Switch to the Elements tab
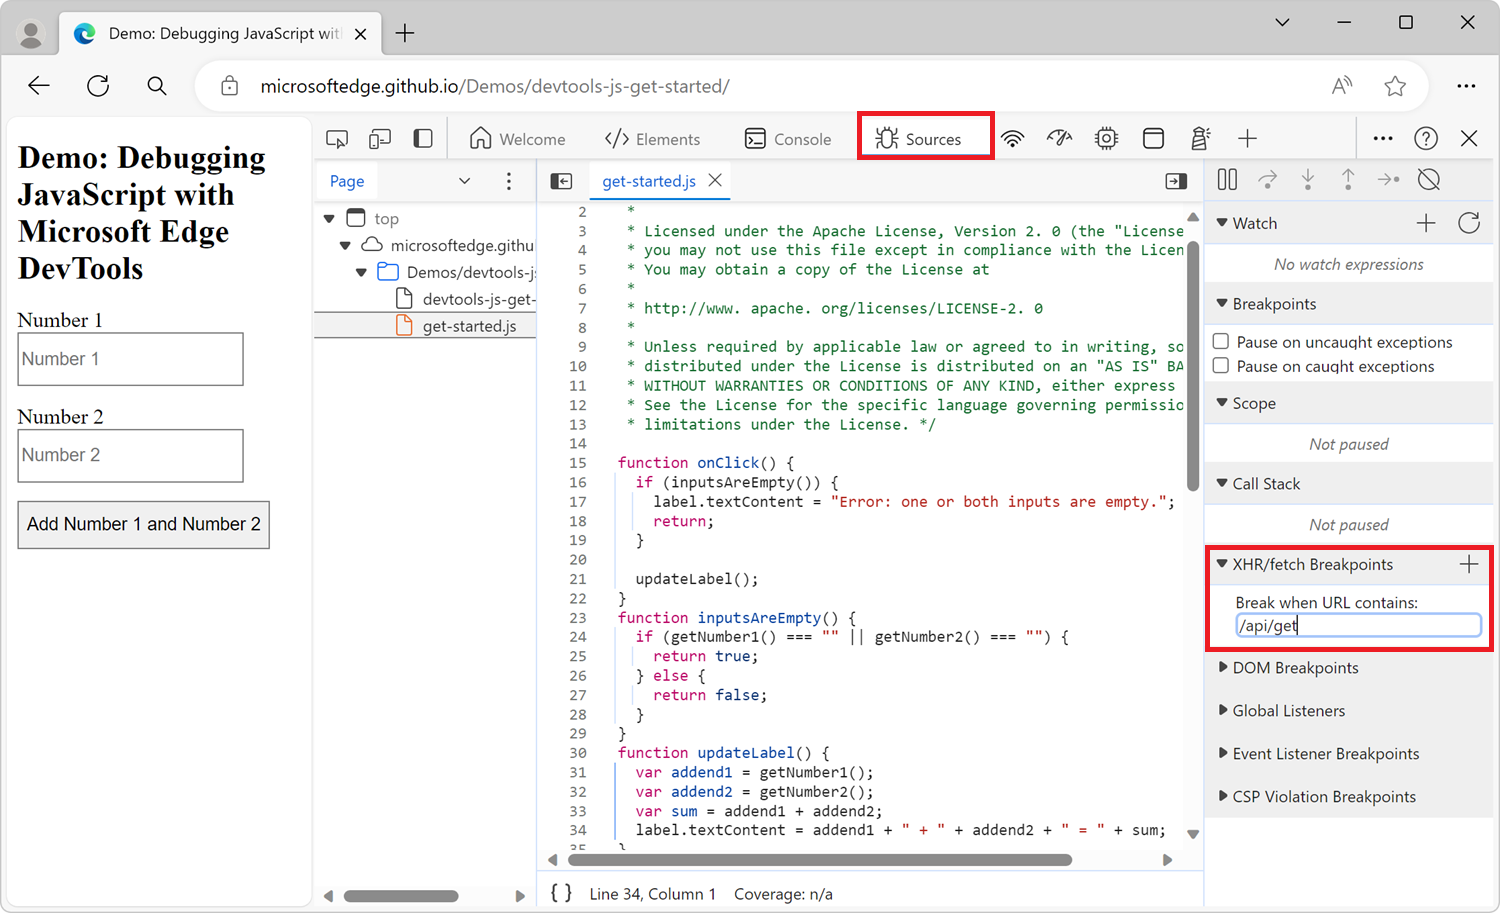1500x913 pixels. coord(653,138)
